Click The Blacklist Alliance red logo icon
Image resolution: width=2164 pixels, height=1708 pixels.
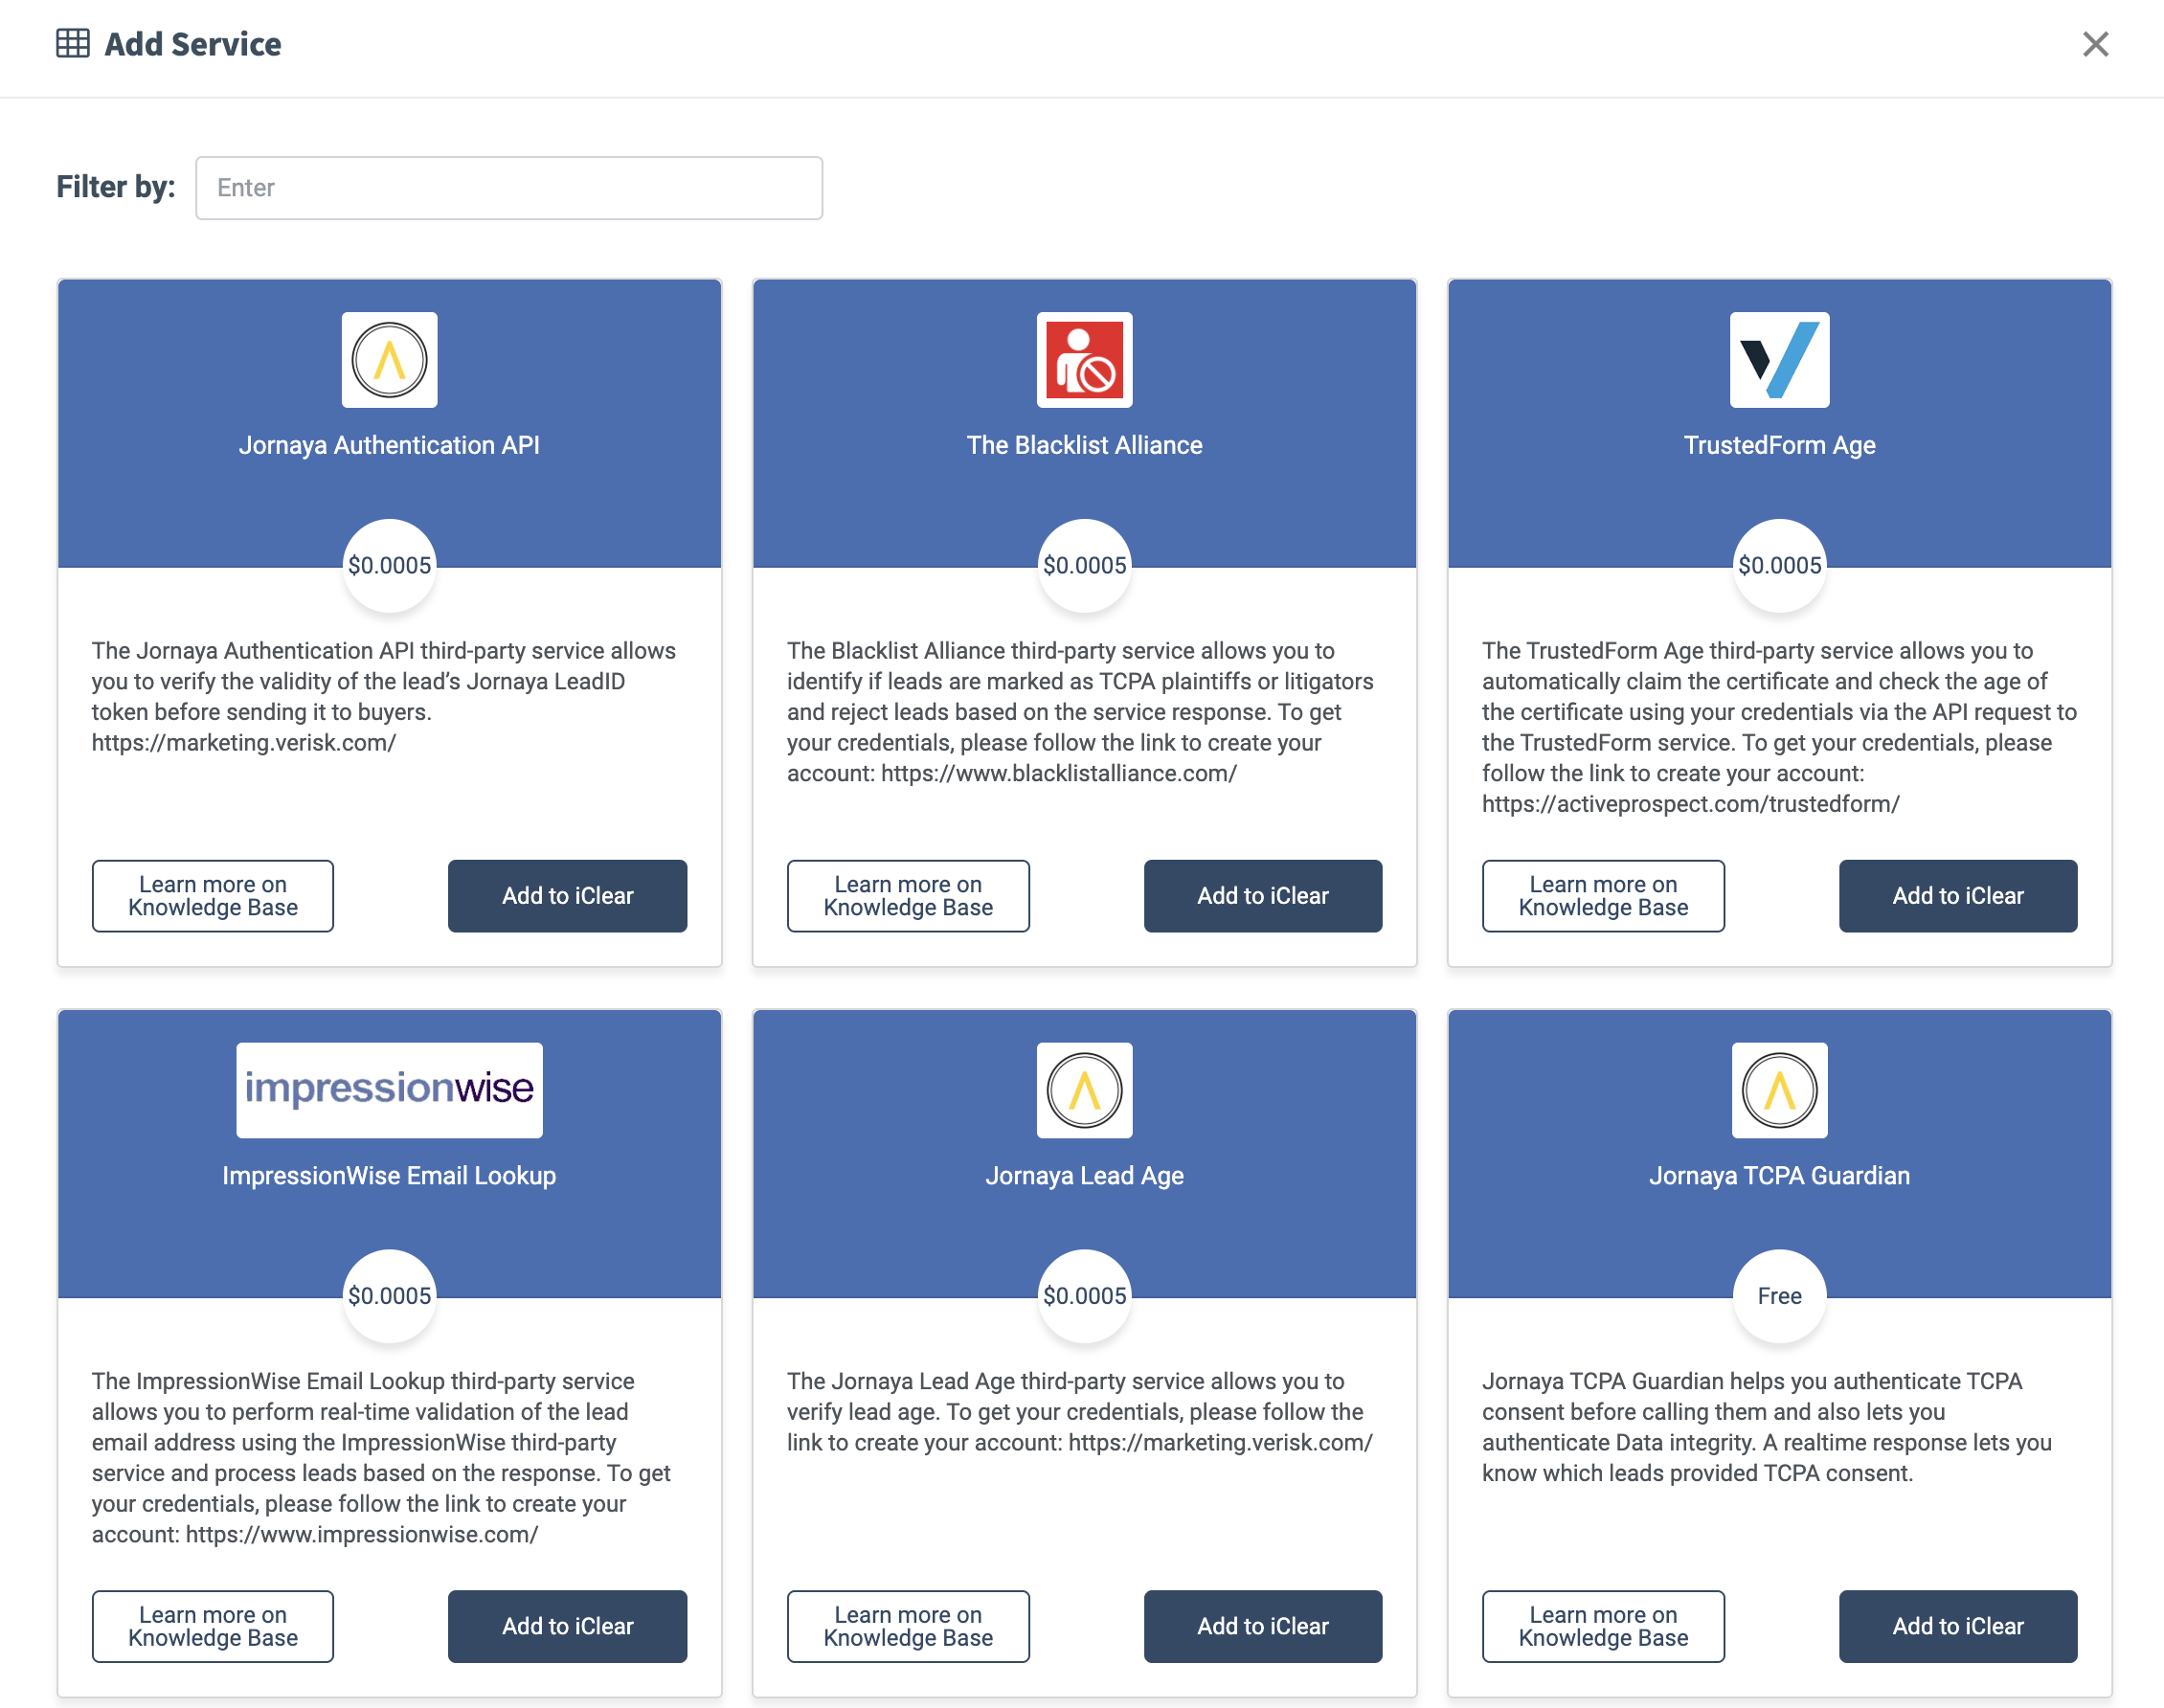1084,360
